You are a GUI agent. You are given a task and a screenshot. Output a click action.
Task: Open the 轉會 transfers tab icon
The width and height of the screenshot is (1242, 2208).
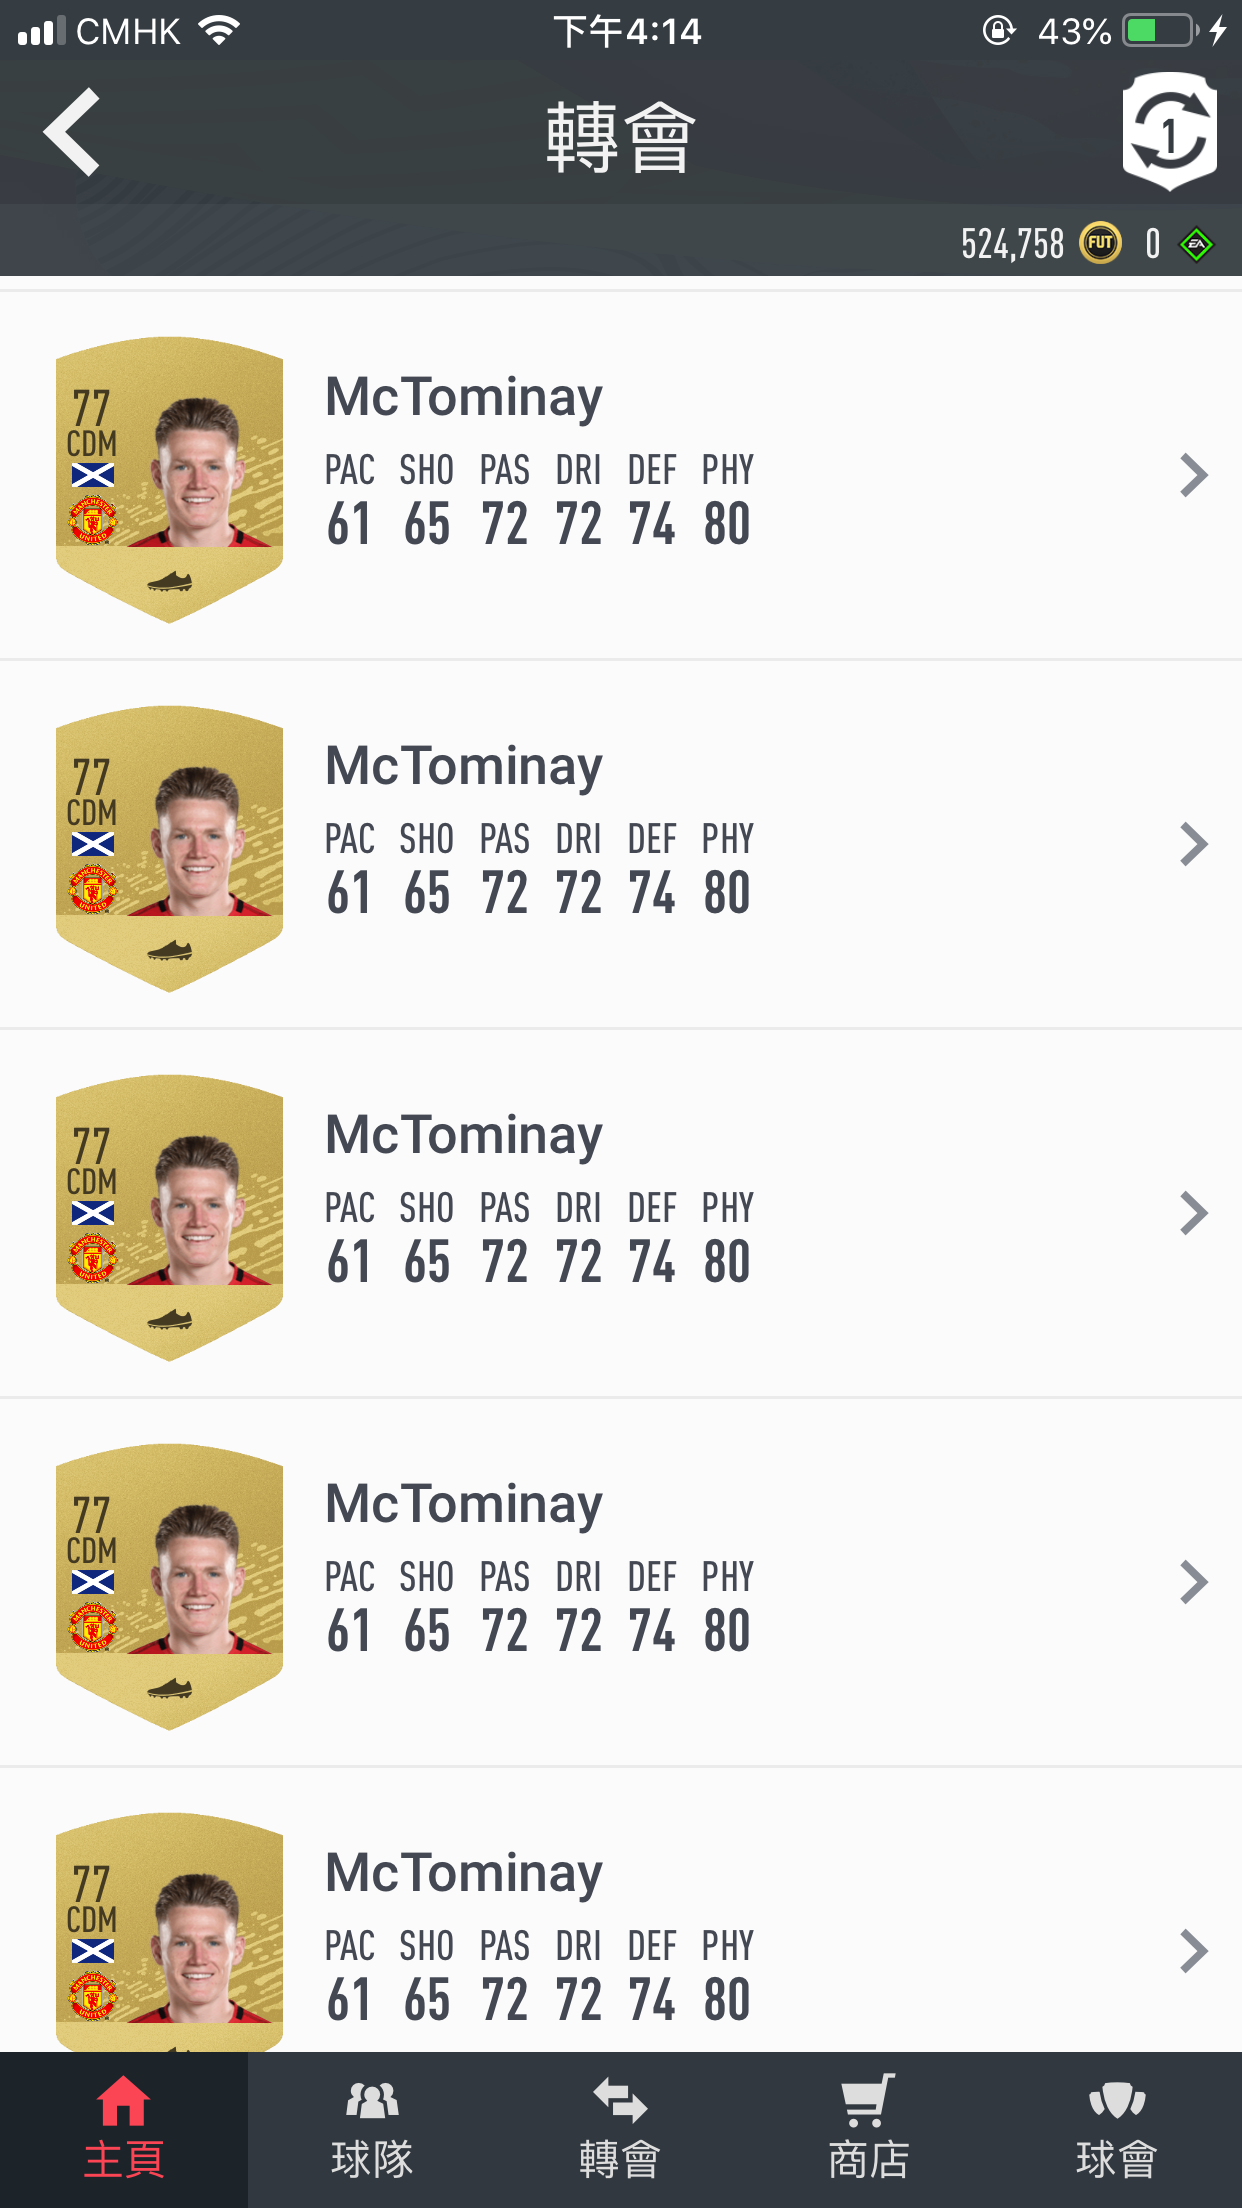tap(620, 2099)
